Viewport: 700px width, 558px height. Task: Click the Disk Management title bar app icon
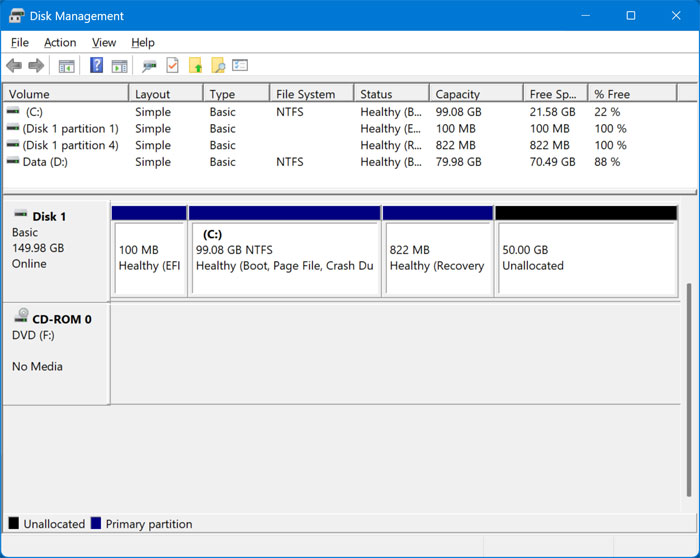click(16, 16)
